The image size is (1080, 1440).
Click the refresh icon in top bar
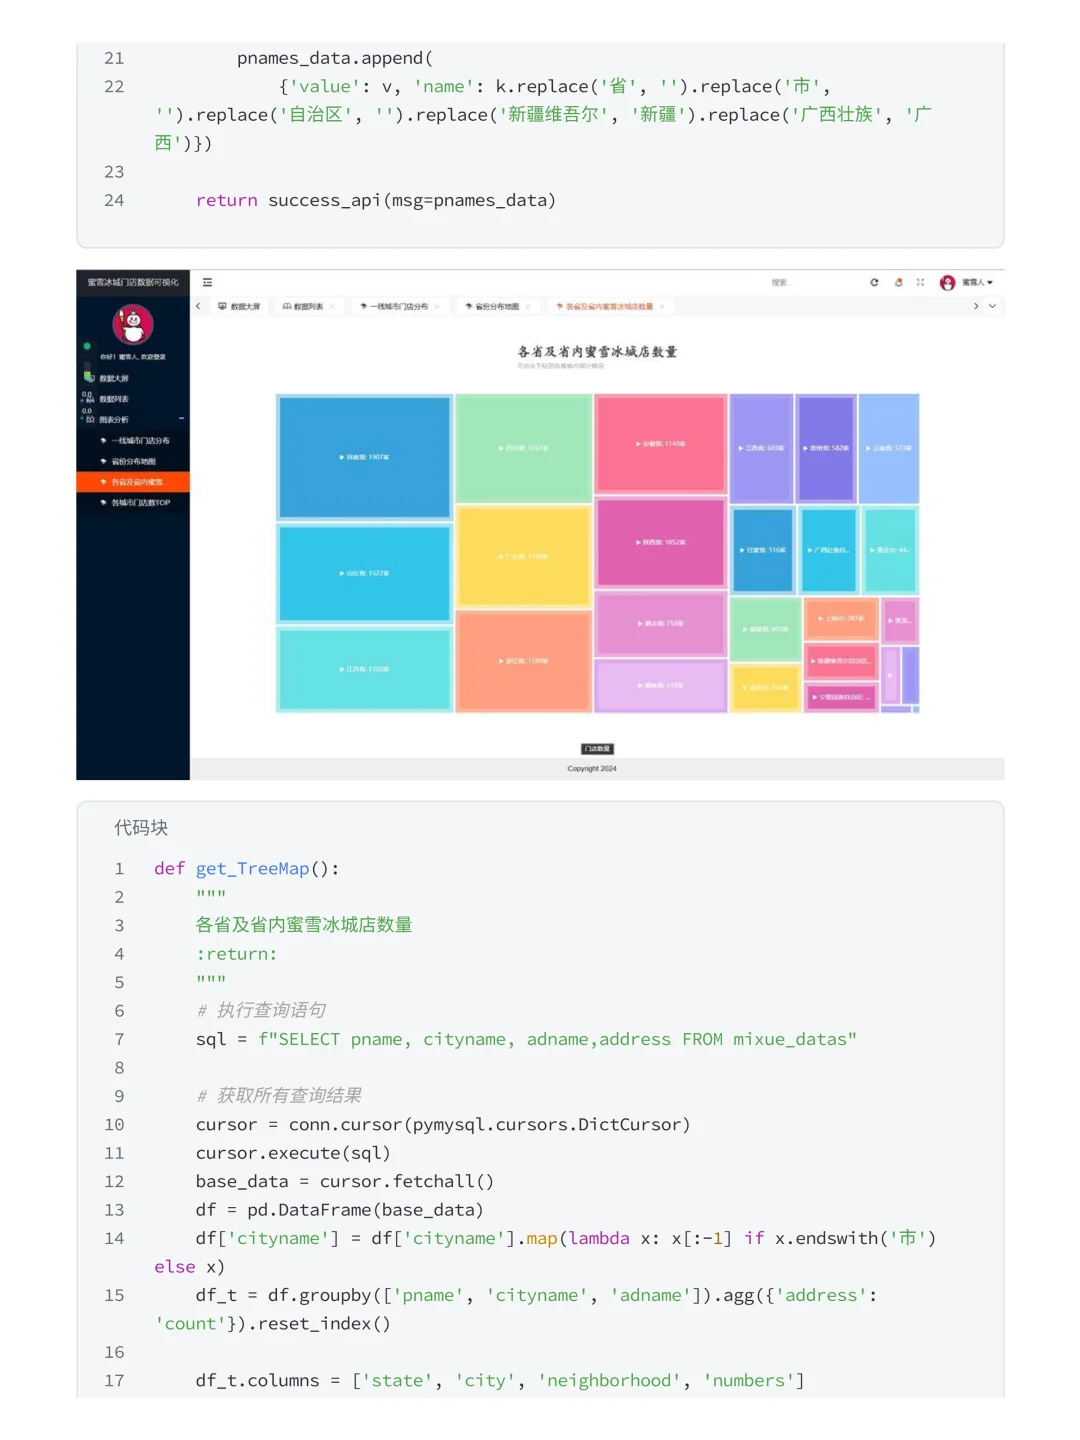point(874,283)
